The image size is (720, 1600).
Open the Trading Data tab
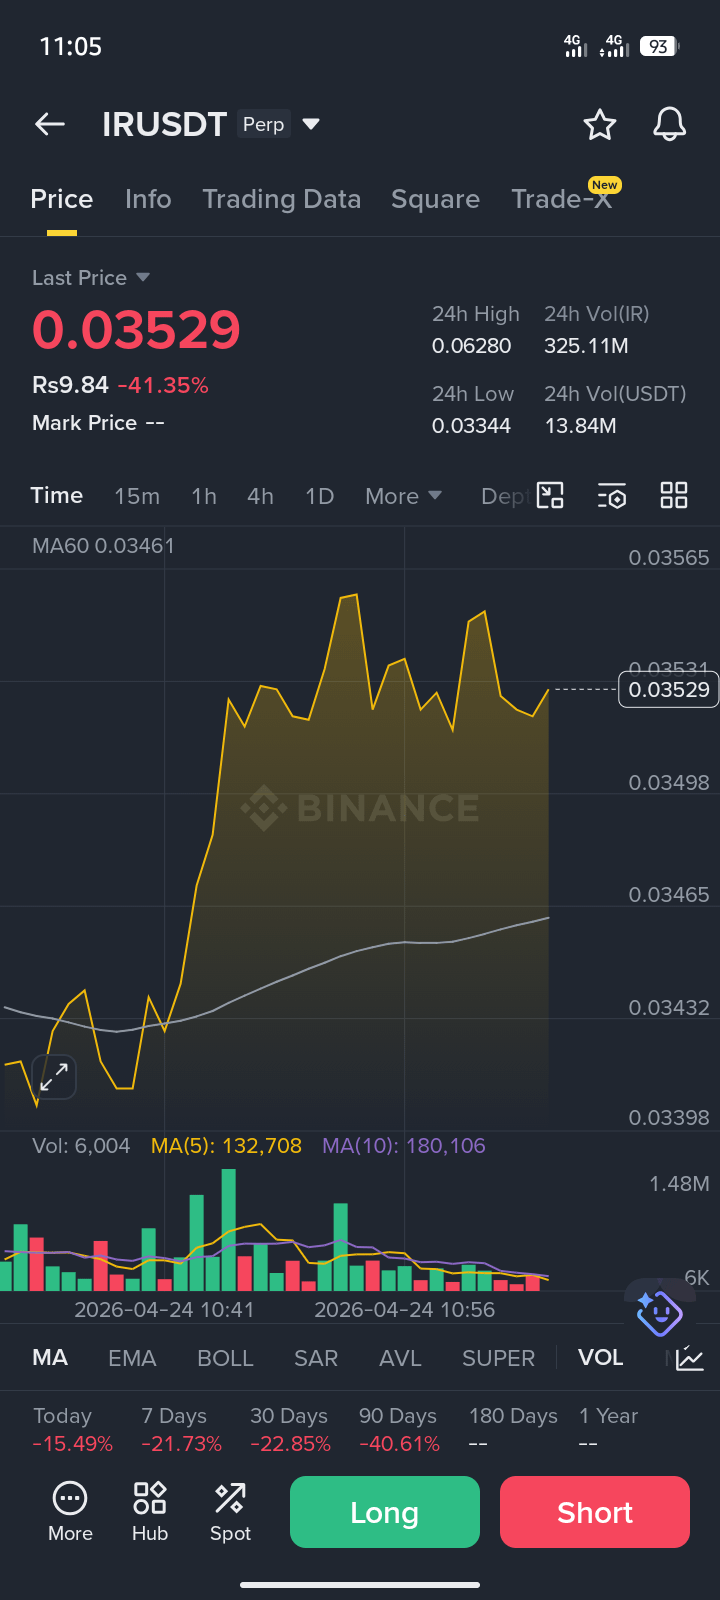281,199
